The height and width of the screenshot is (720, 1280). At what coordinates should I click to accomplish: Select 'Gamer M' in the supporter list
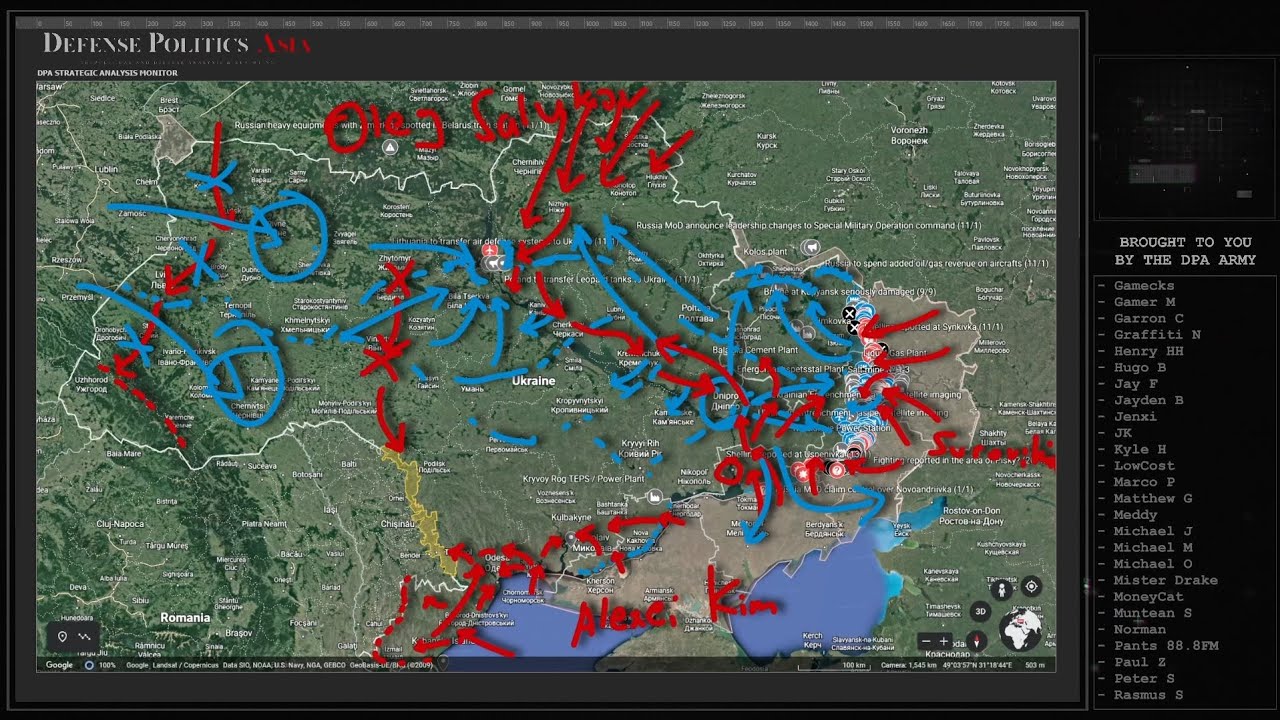1144,302
